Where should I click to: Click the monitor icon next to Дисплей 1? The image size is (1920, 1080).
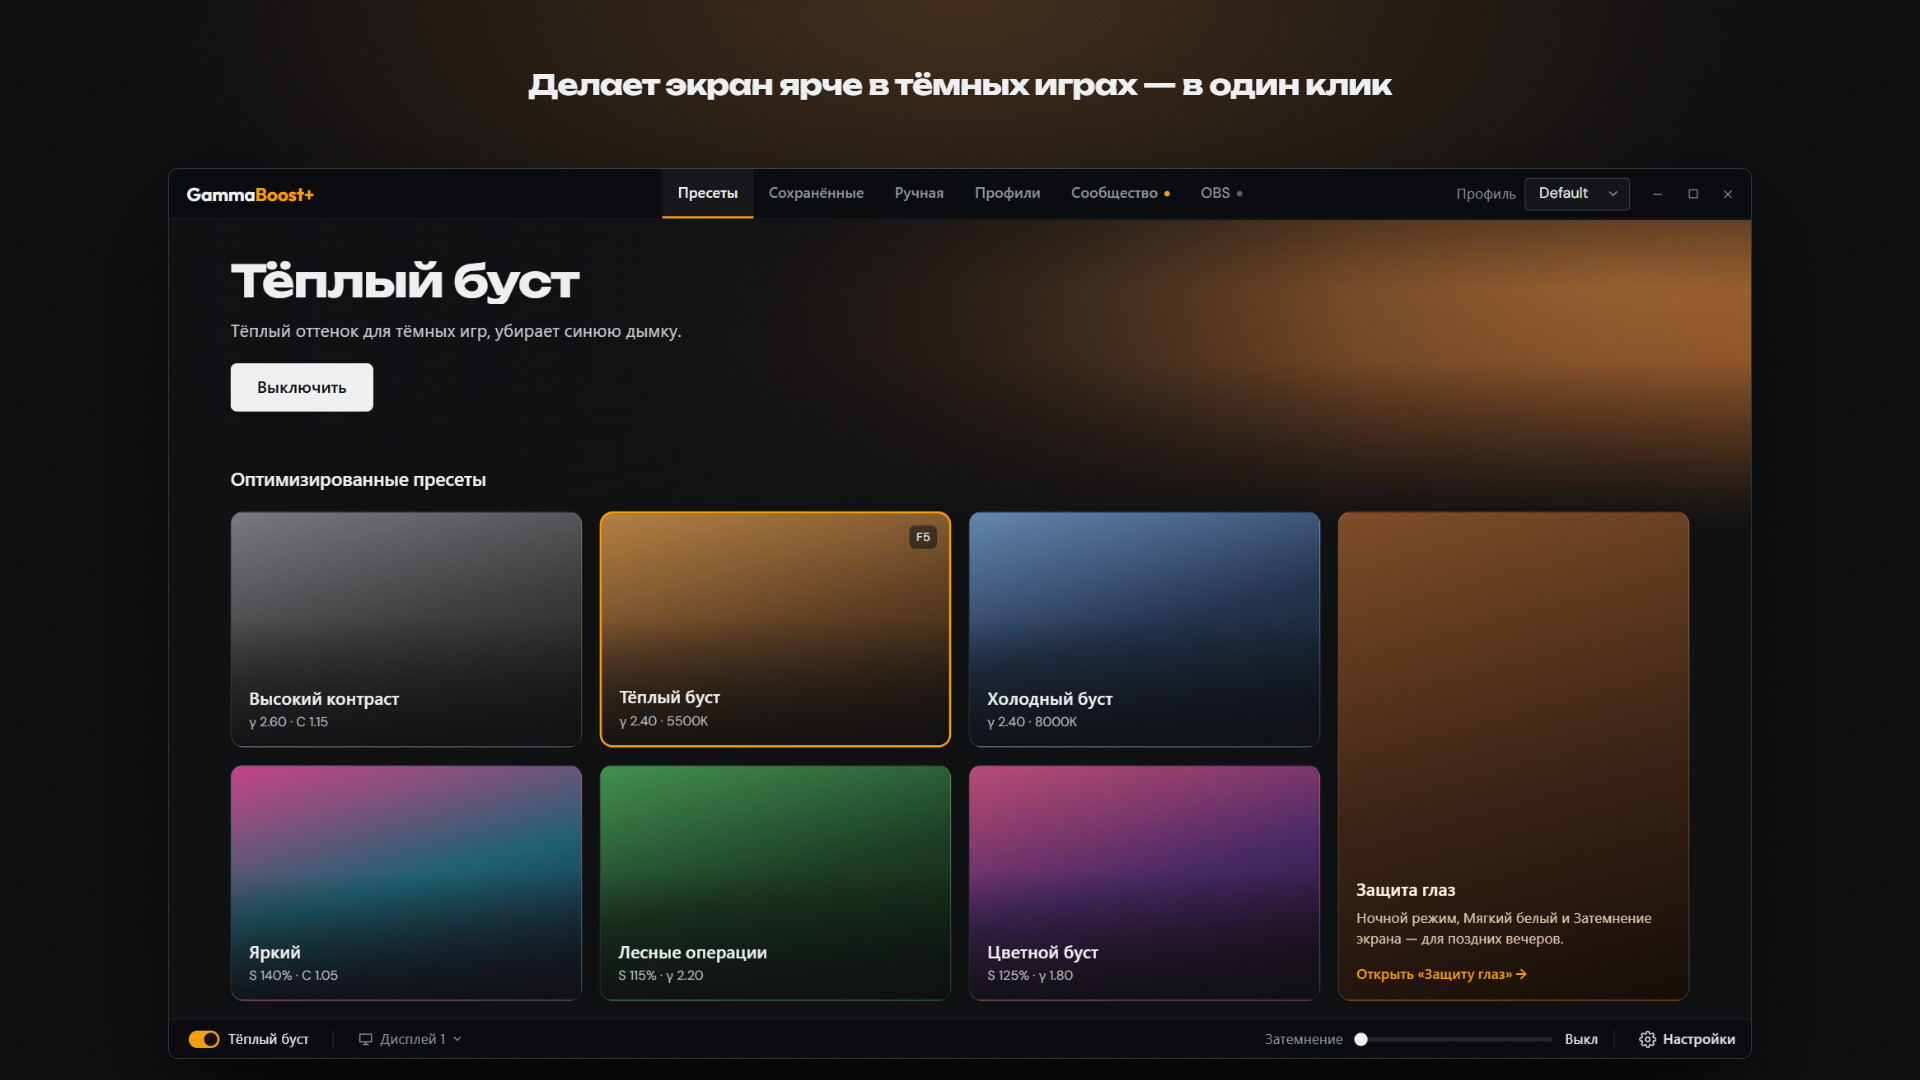[365, 1039]
